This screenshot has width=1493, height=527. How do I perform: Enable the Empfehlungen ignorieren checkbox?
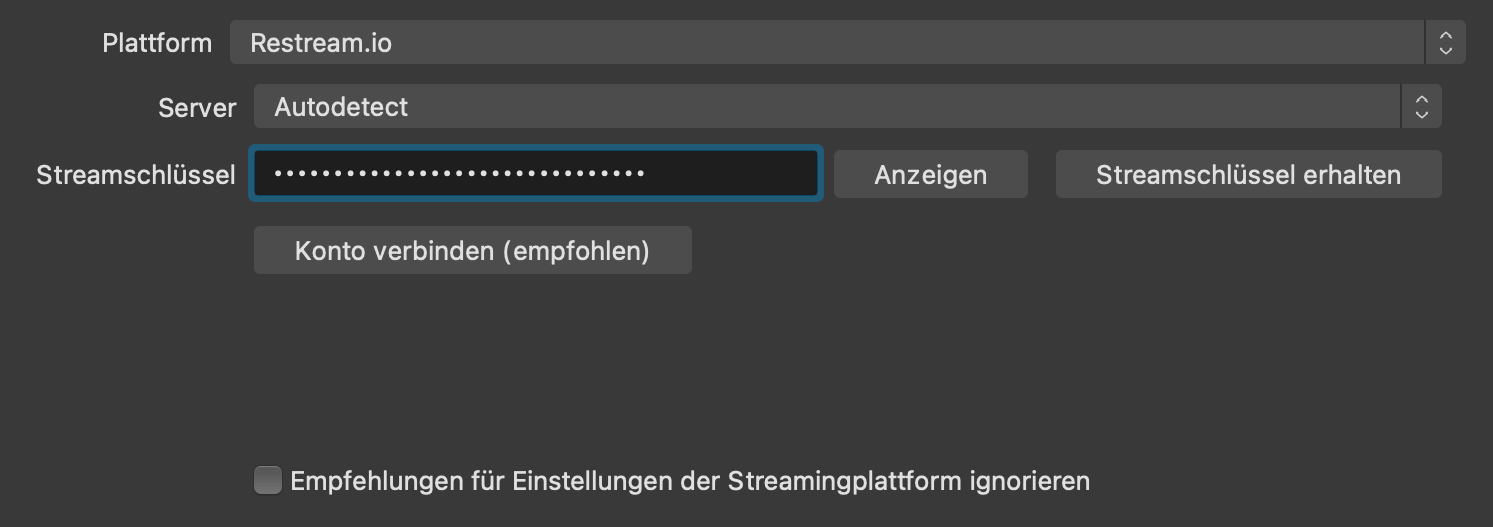tap(268, 481)
